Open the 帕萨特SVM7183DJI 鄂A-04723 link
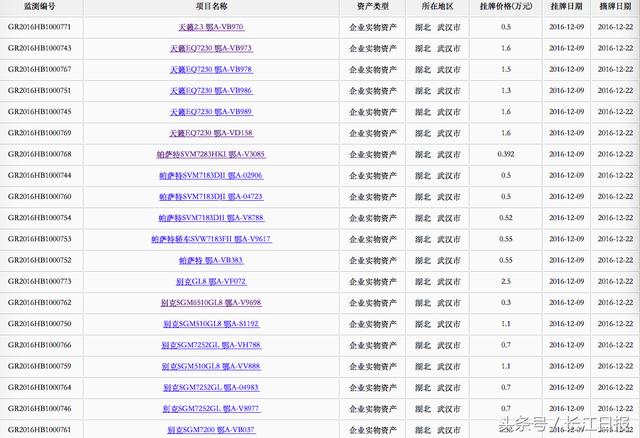Screen dimensions: 640x438 pos(211,197)
